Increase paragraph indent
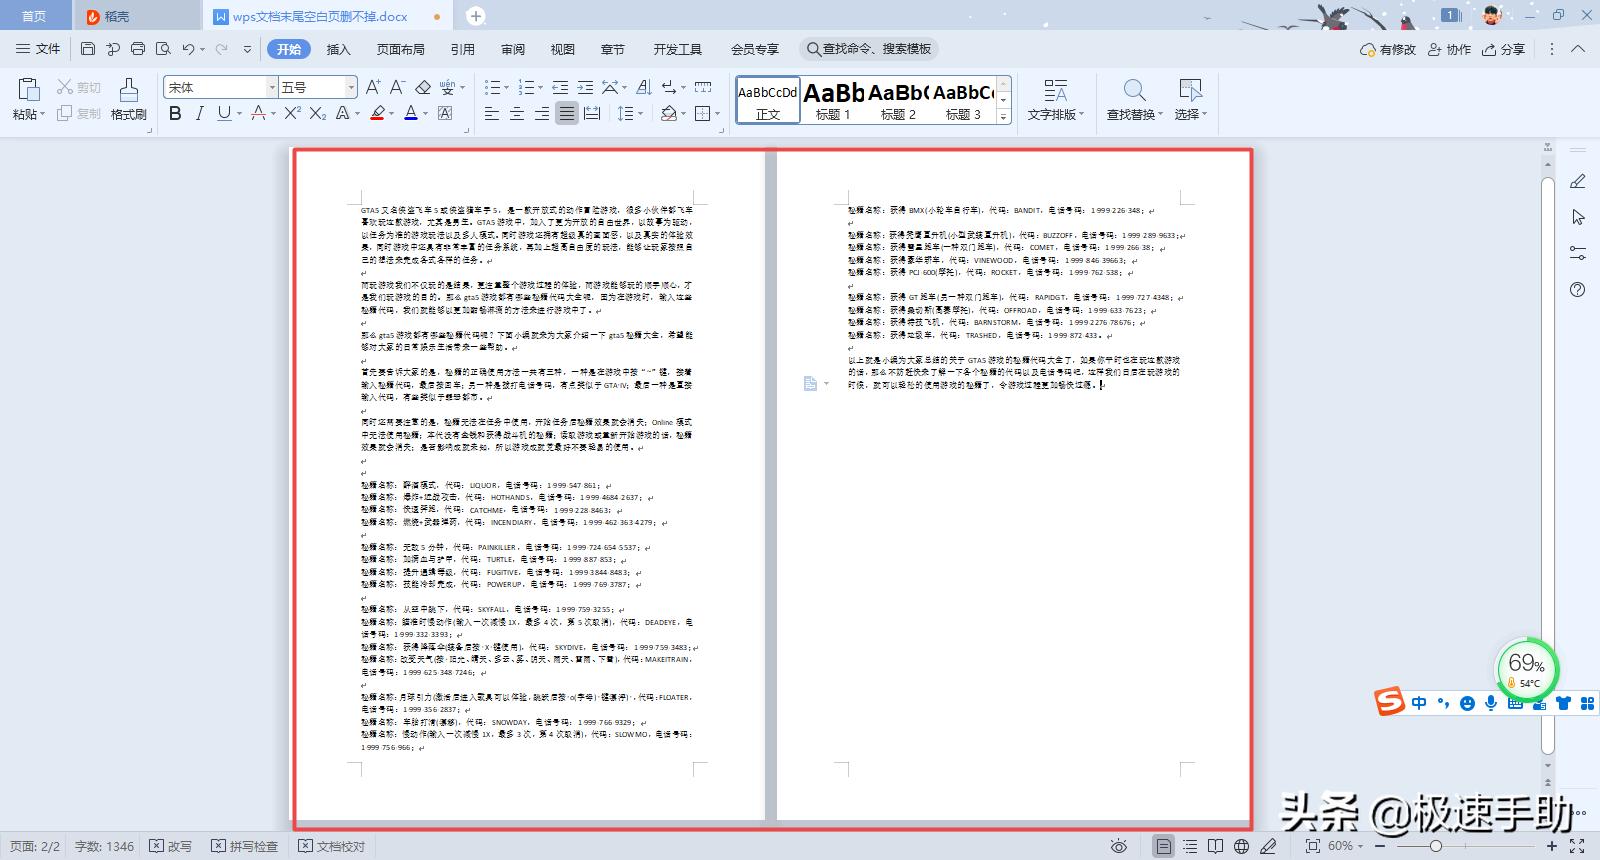Image resolution: width=1600 pixels, height=860 pixels. pos(585,87)
